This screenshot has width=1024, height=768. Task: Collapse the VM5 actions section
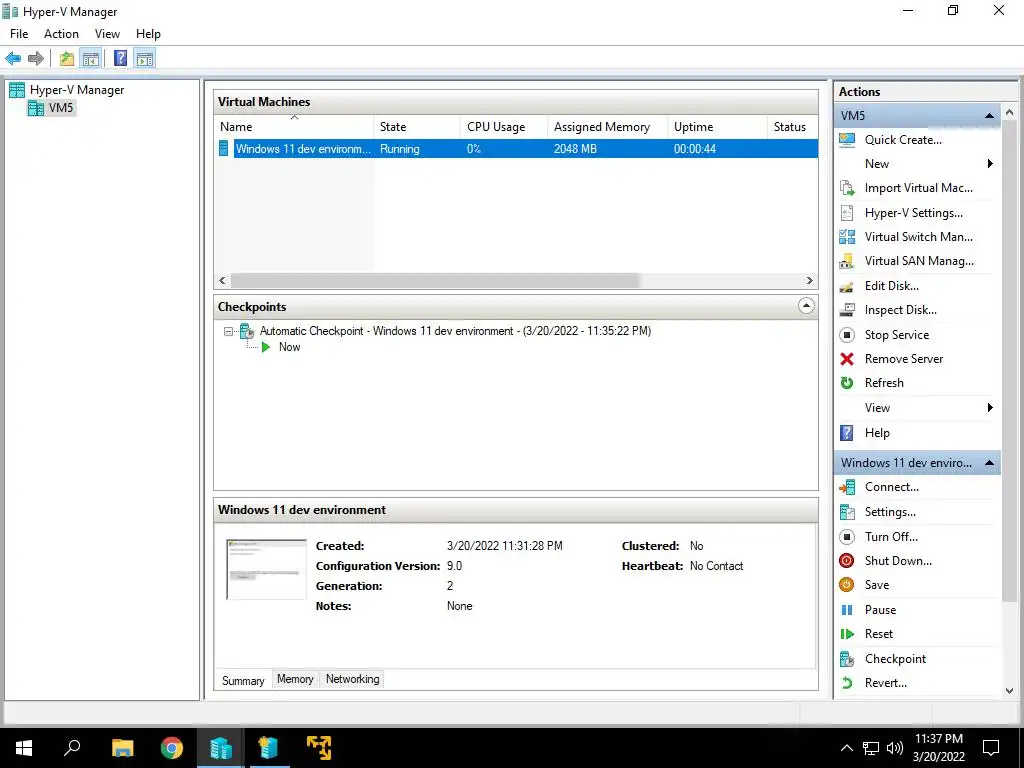point(989,116)
